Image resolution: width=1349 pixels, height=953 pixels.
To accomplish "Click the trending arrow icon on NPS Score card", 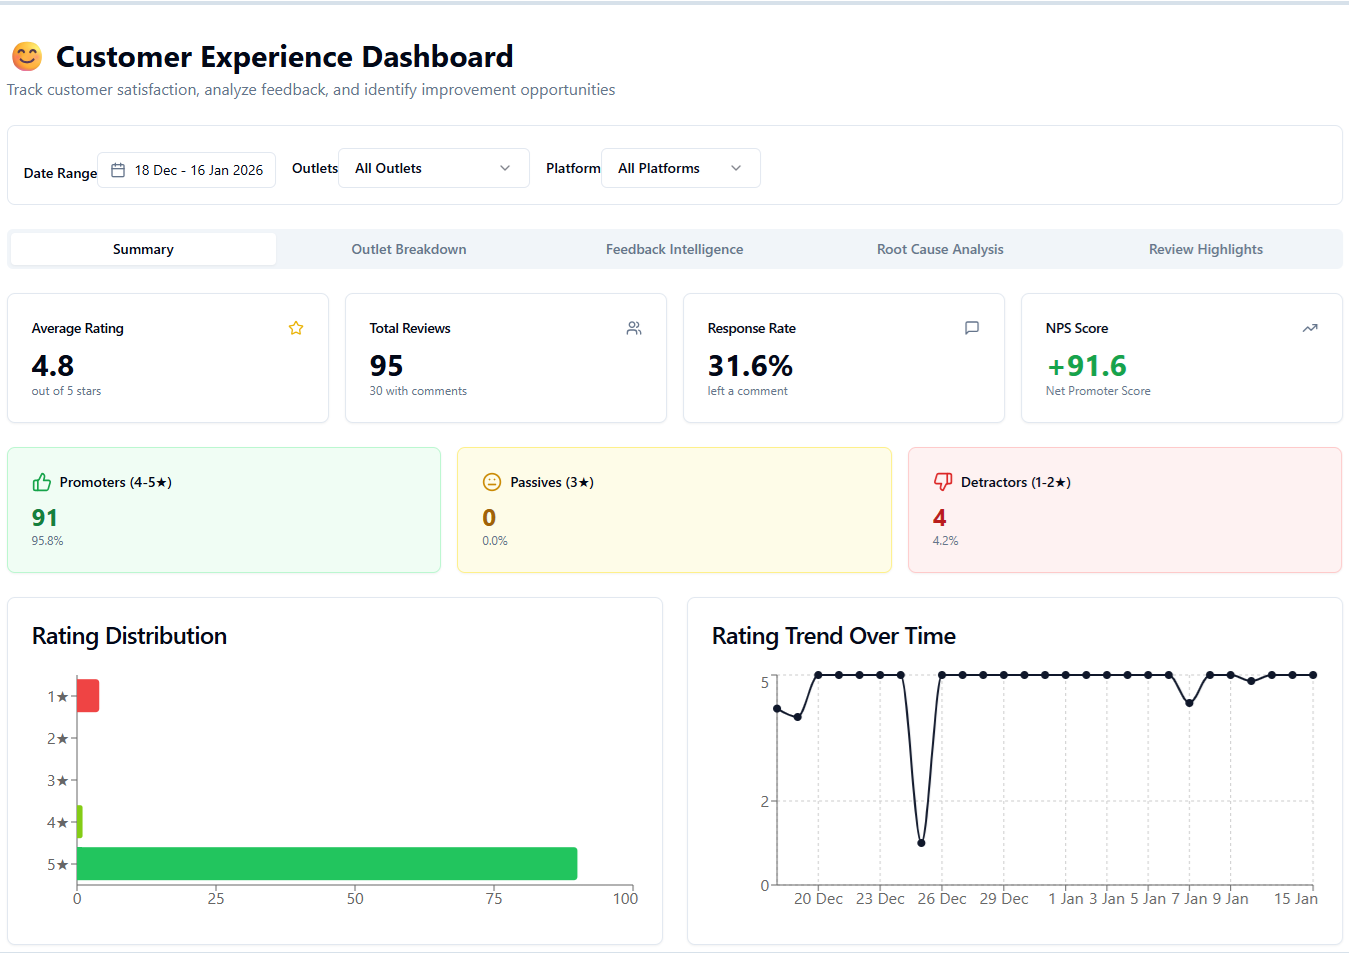I will point(1310,328).
